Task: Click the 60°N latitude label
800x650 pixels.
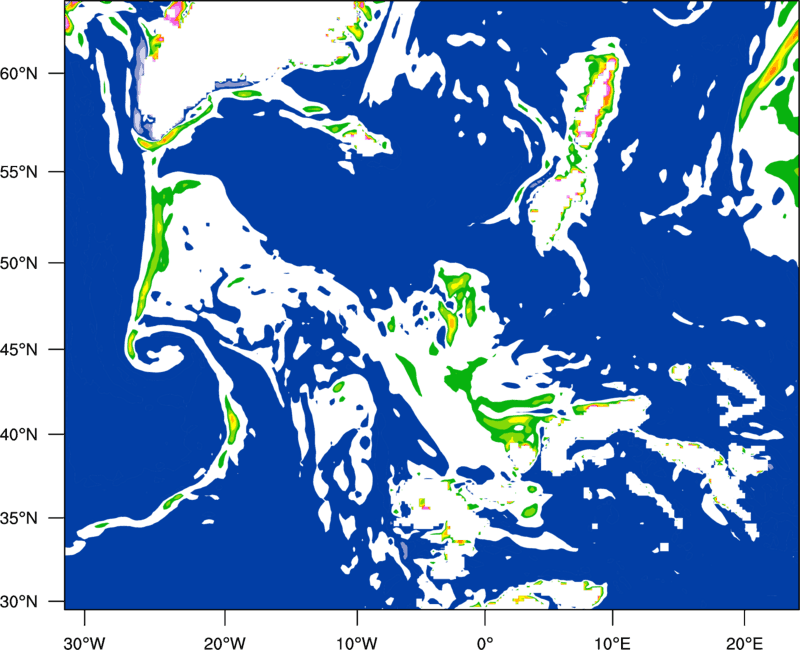Action: (x=19, y=74)
